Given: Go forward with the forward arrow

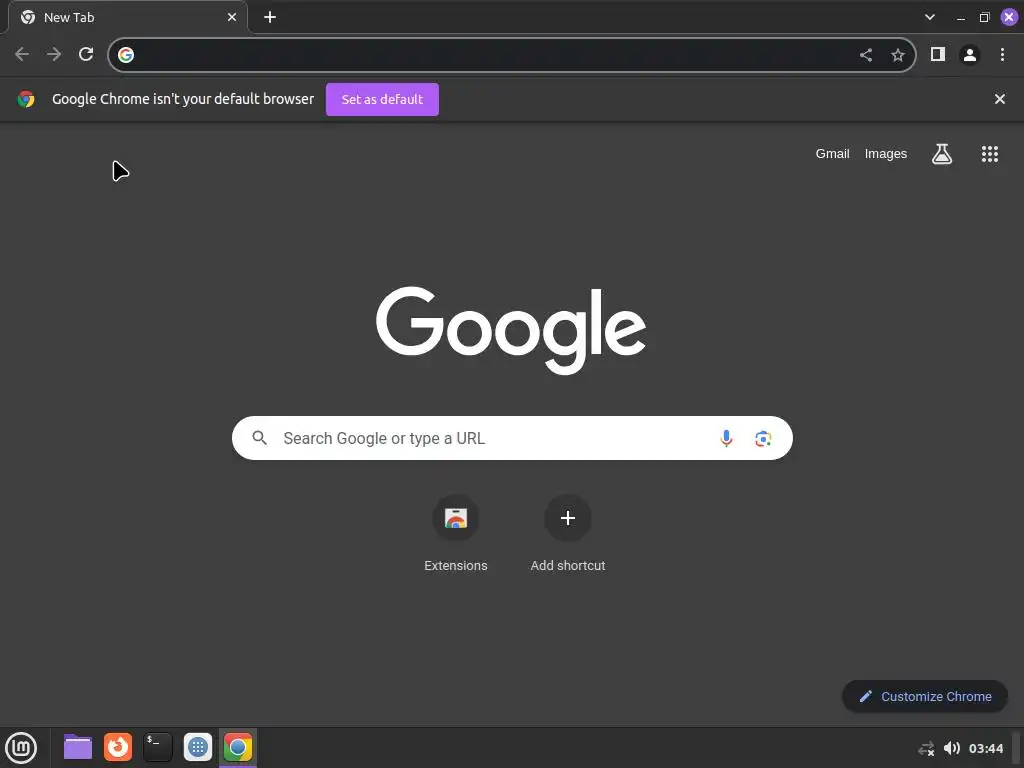Looking at the screenshot, I should (54, 54).
